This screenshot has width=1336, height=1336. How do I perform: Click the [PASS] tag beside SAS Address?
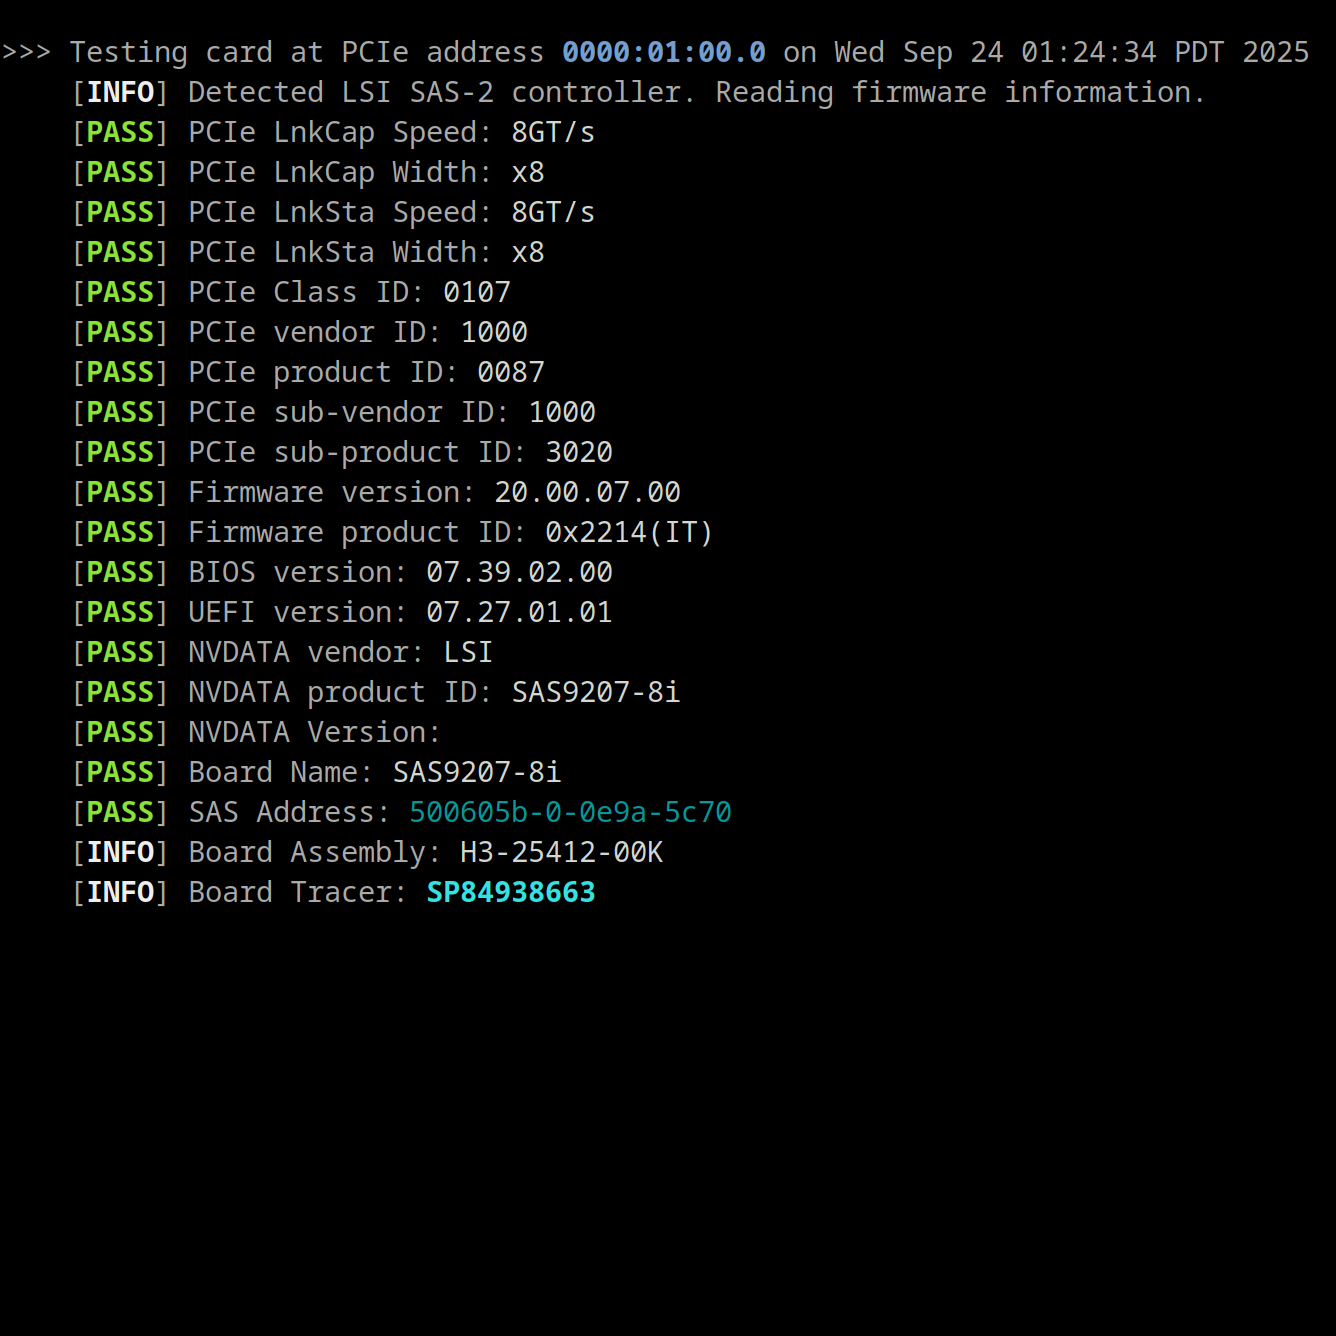[x=121, y=812]
